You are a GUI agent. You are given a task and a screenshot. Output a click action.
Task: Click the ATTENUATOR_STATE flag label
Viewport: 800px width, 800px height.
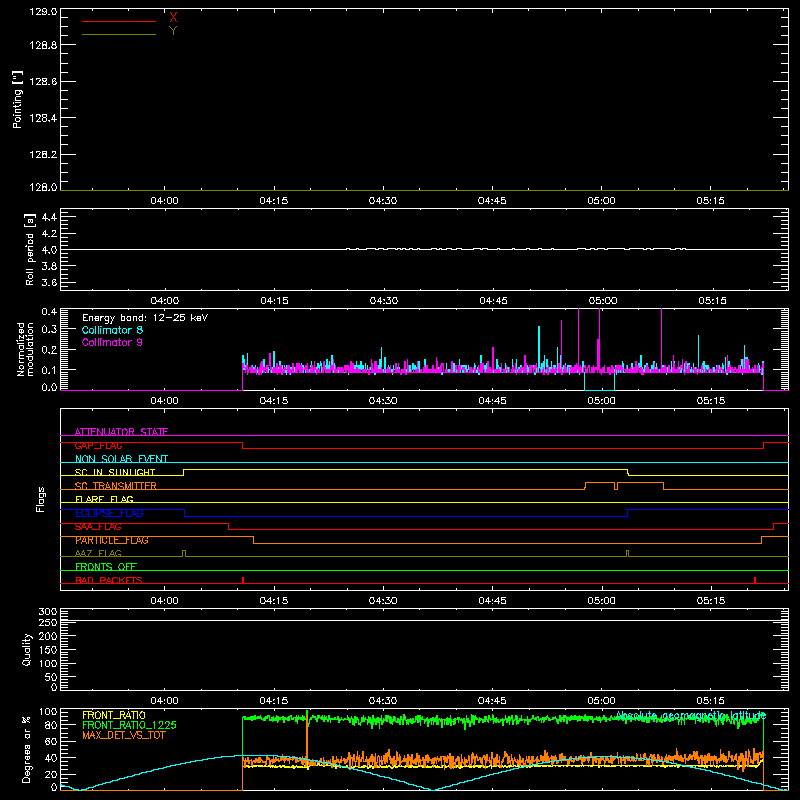[x=121, y=432]
